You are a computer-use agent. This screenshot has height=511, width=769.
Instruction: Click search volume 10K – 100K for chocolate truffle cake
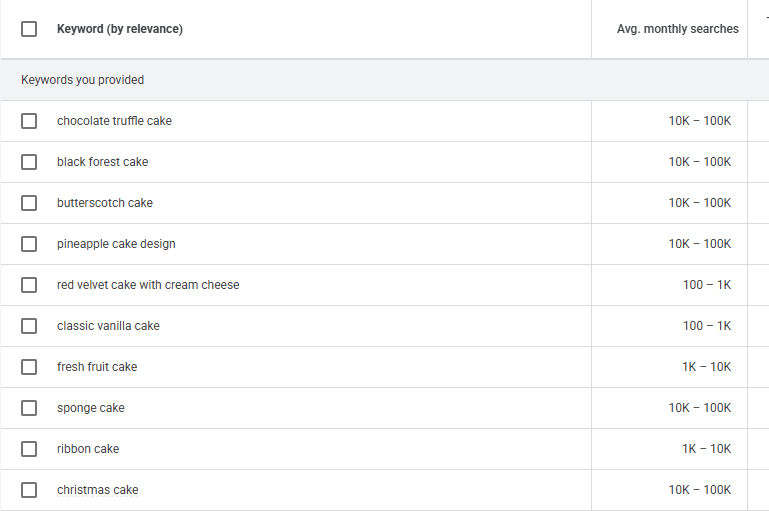(700, 121)
